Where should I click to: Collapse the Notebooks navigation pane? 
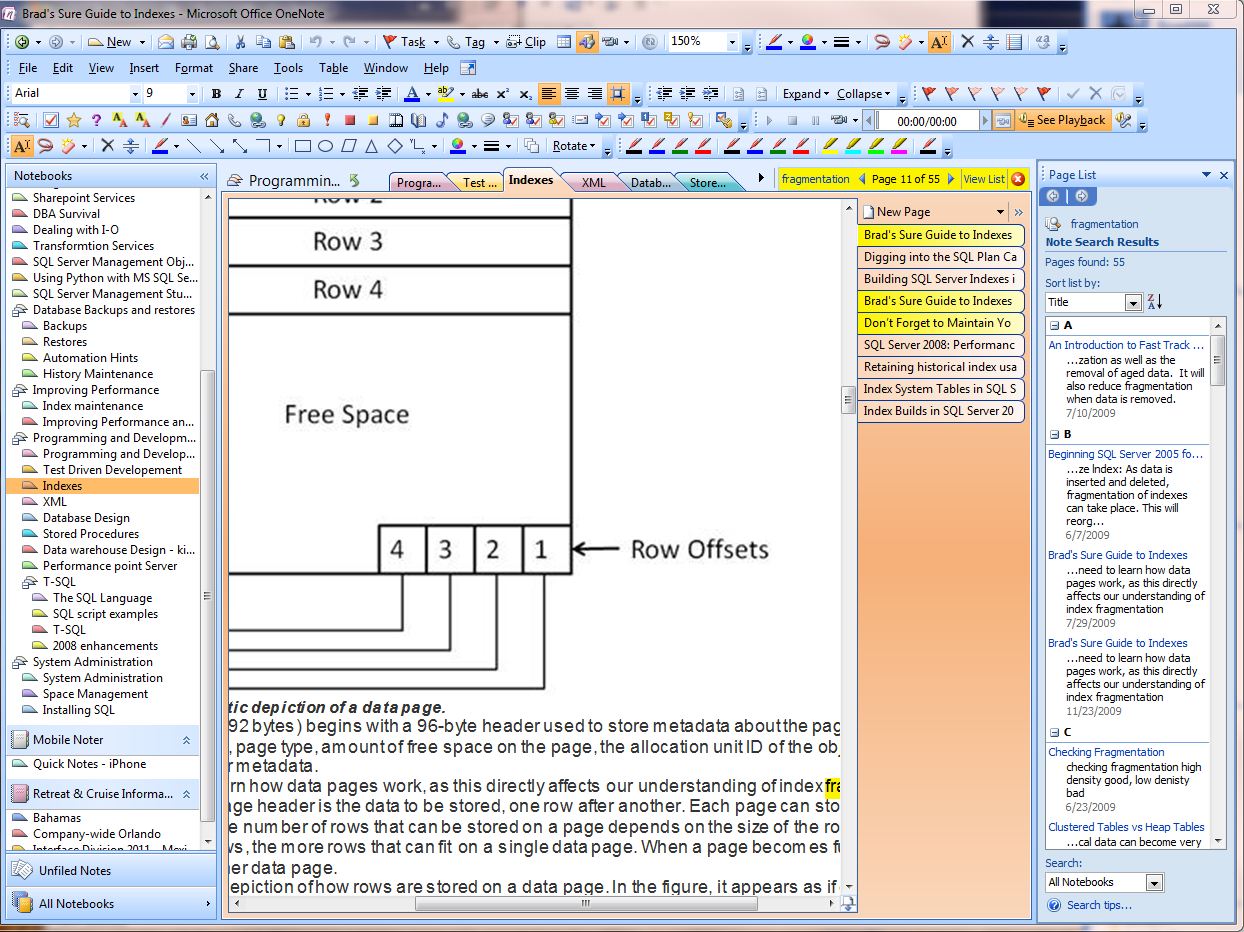pos(204,176)
